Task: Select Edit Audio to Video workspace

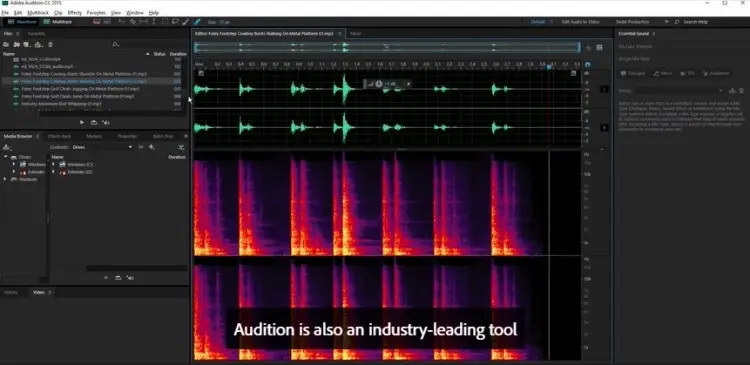Action: (580, 22)
